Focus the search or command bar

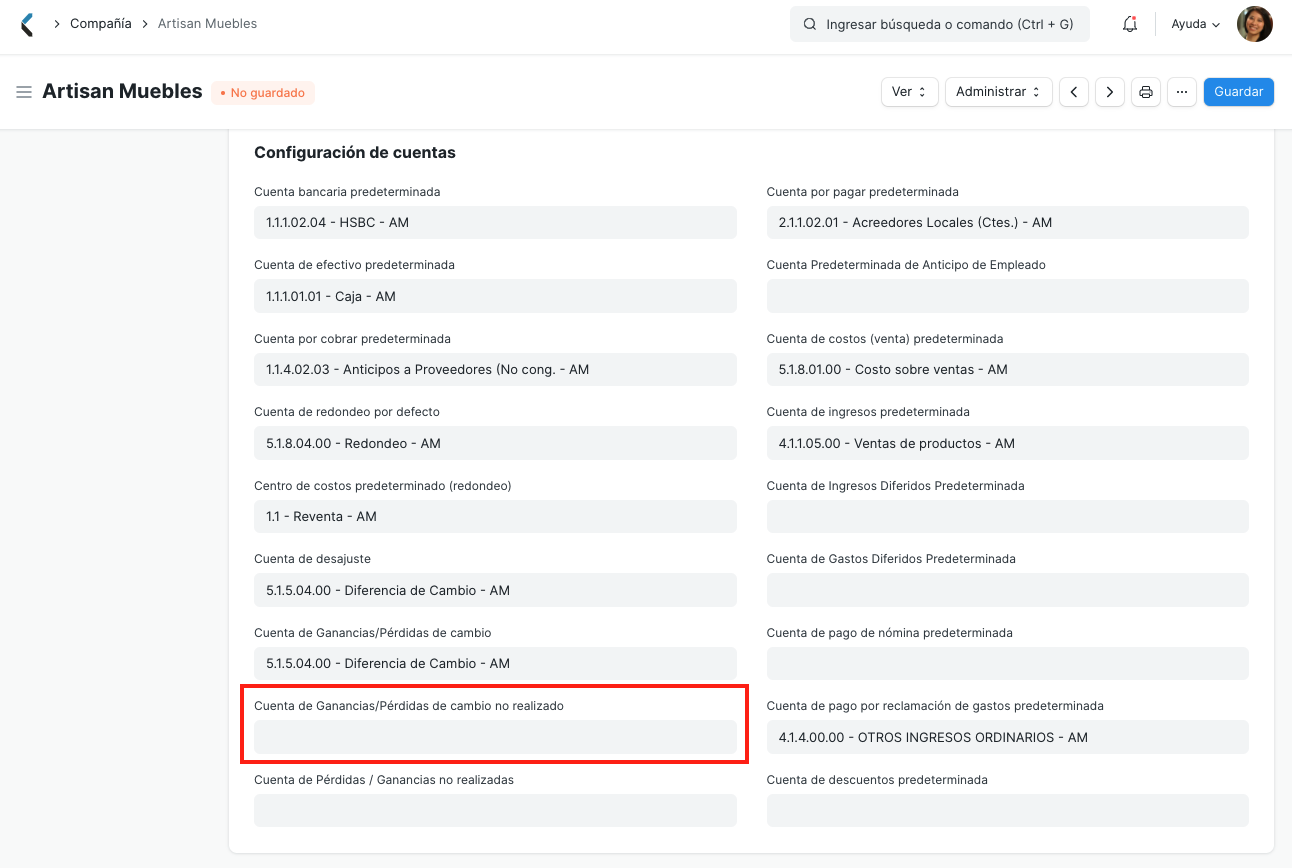(940, 24)
